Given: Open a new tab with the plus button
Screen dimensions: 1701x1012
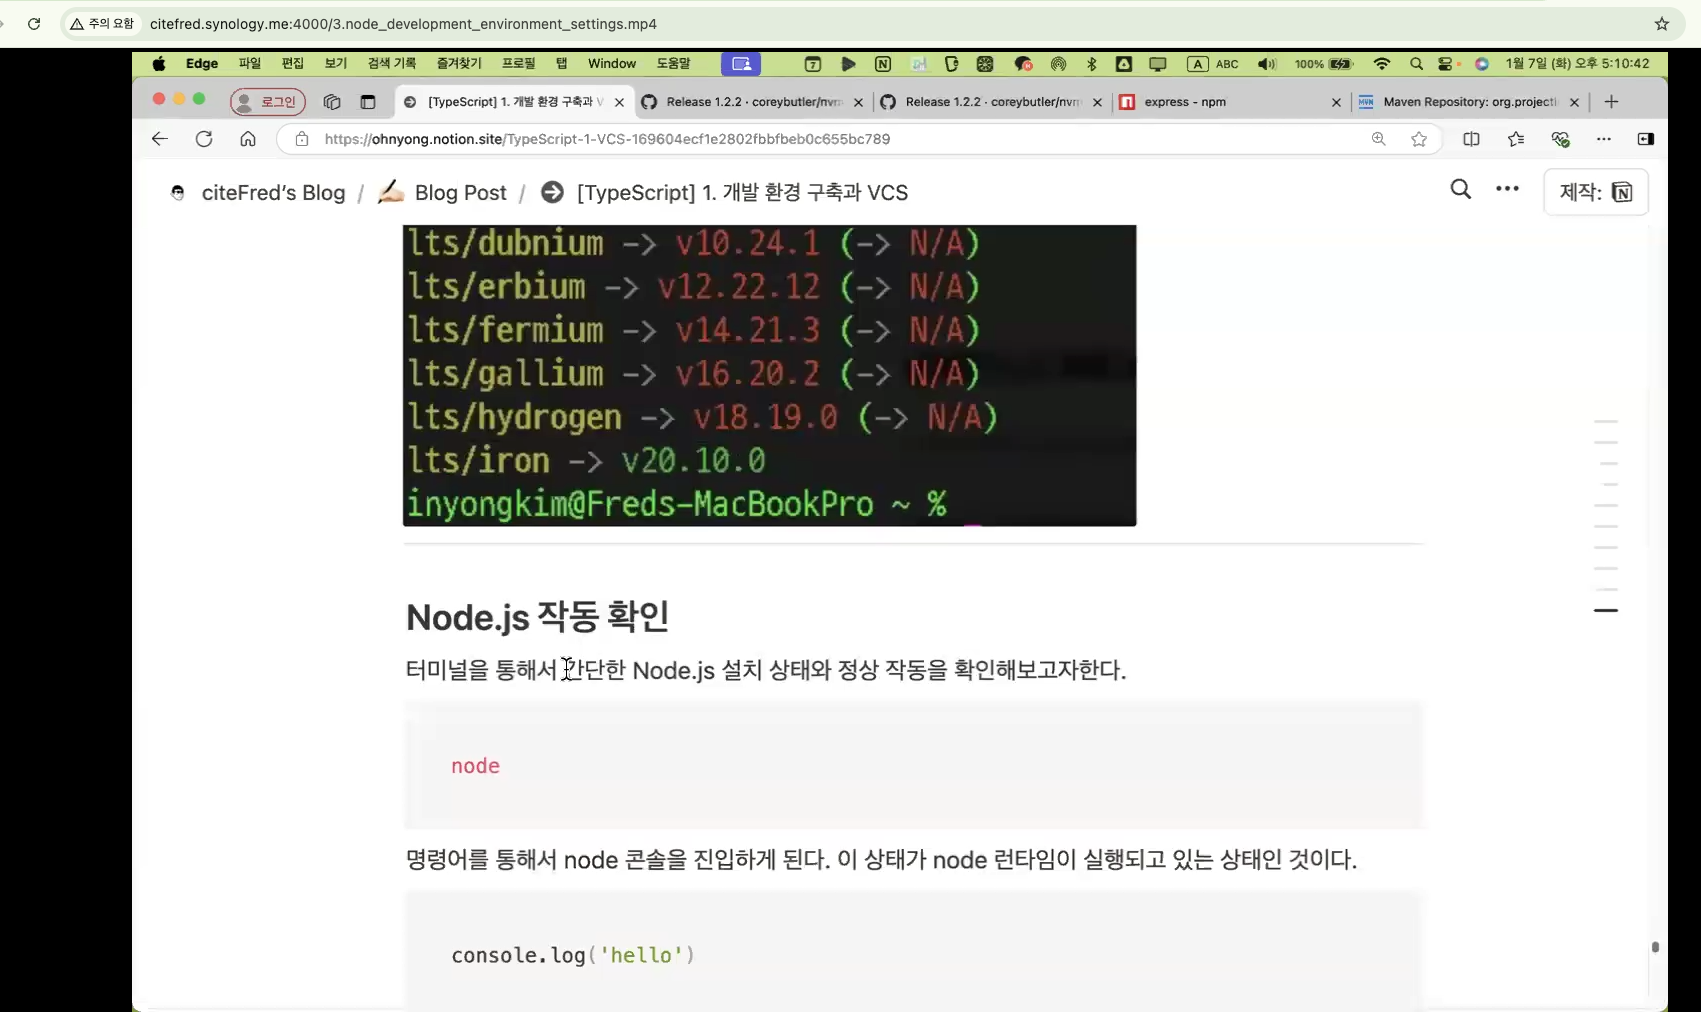Looking at the screenshot, I should 1611,102.
